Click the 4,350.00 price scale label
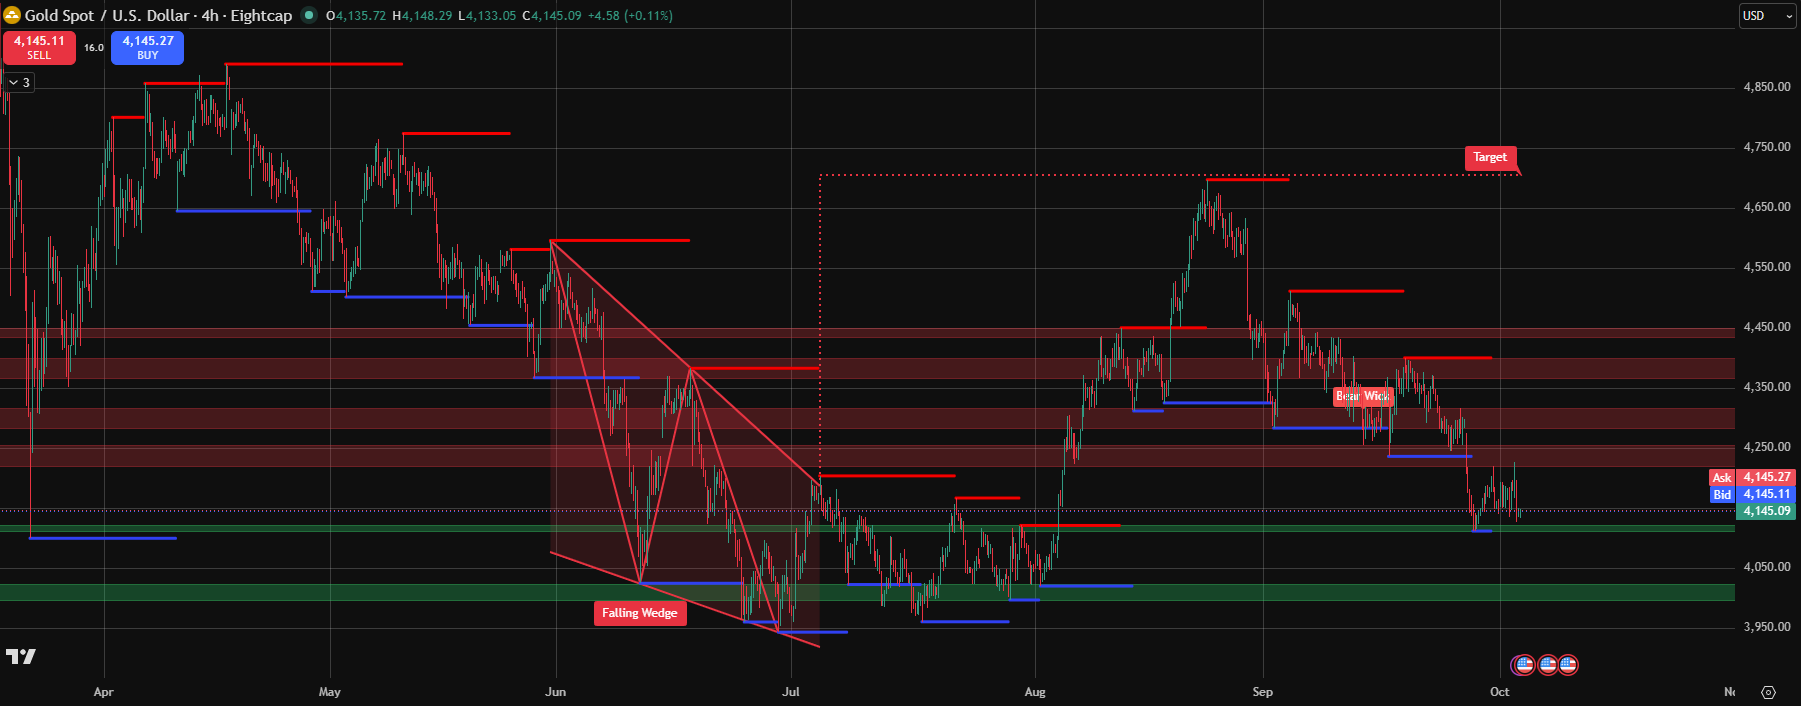1801x706 pixels. point(1767,387)
